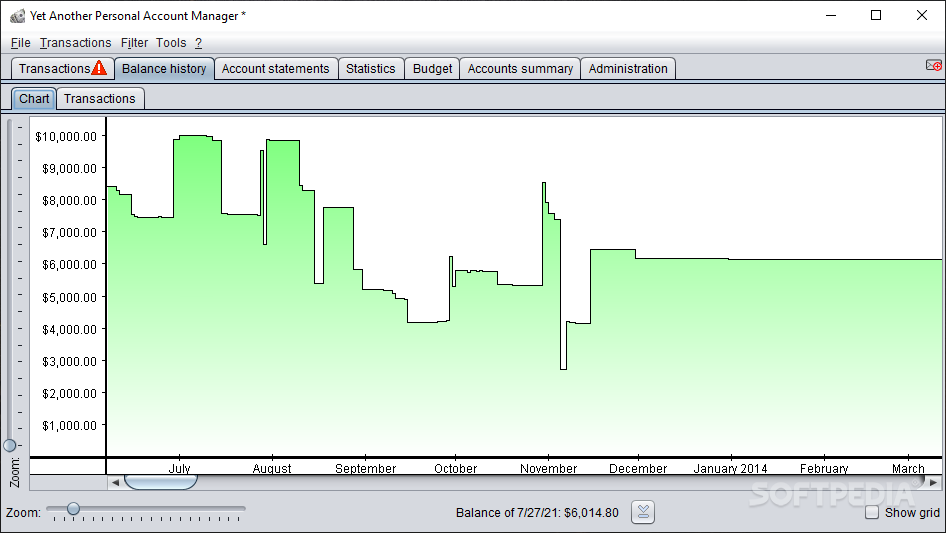
Task: Open the Budget tab
Action: [x=432, y=68]
